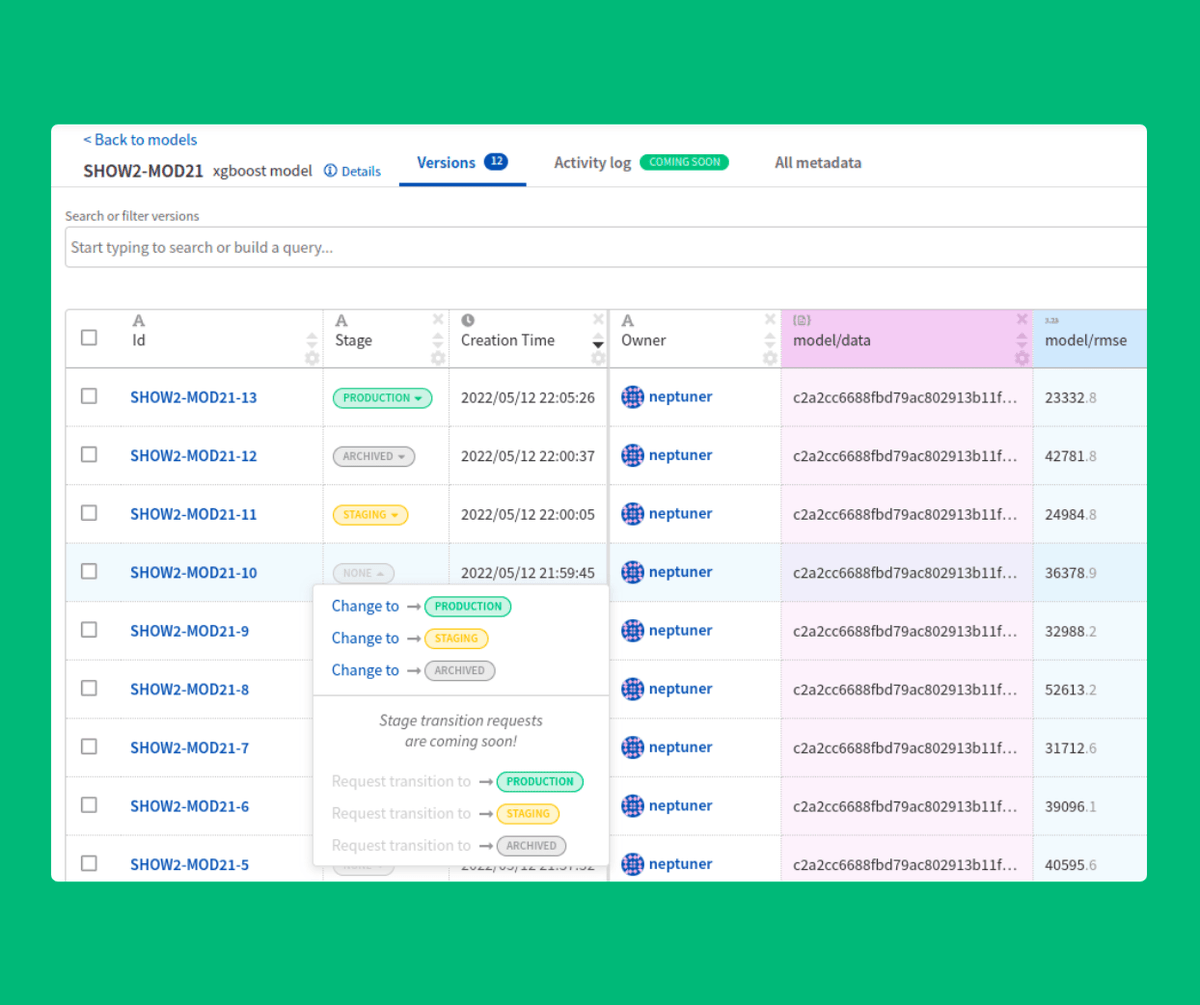
Task: Open model/data column settings gear
Action: pyautogui.click(x=1022, y=358)
